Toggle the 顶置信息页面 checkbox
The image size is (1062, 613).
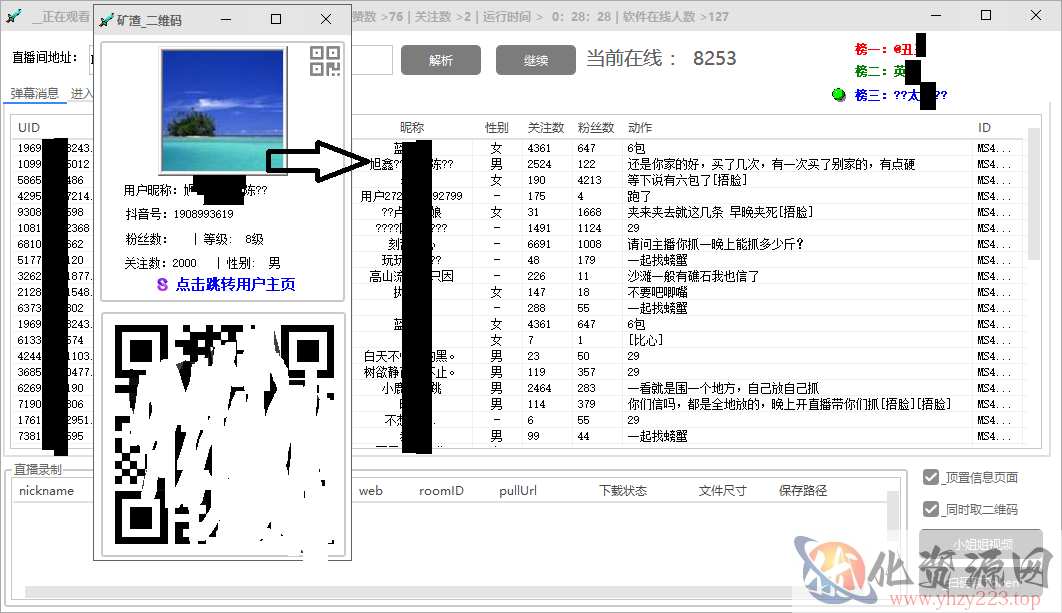point(931,478)
